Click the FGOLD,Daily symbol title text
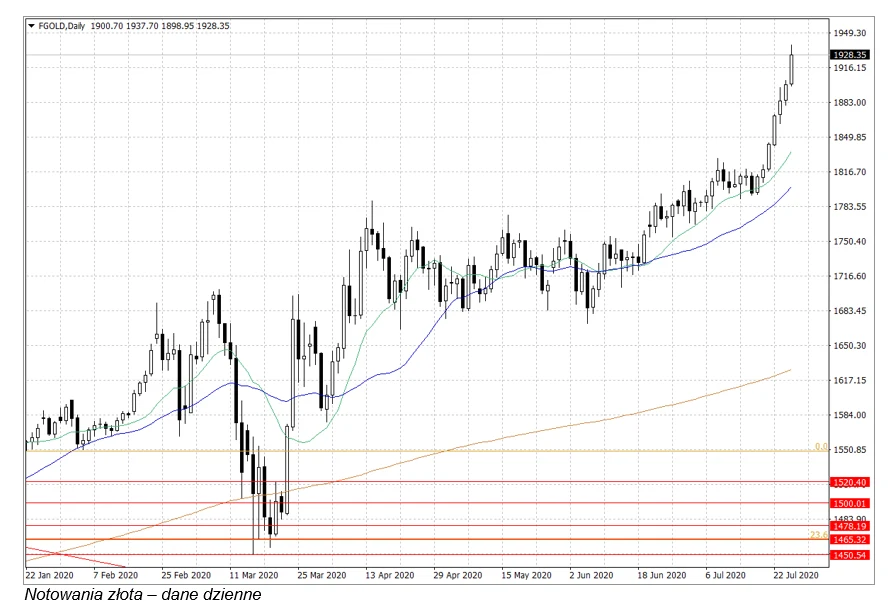This screenshot has width=894, height=608. [62, 26]
